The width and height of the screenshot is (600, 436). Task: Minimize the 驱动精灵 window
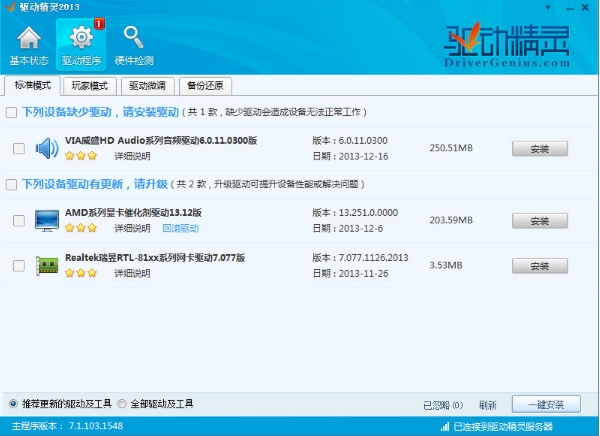point(570,8)
